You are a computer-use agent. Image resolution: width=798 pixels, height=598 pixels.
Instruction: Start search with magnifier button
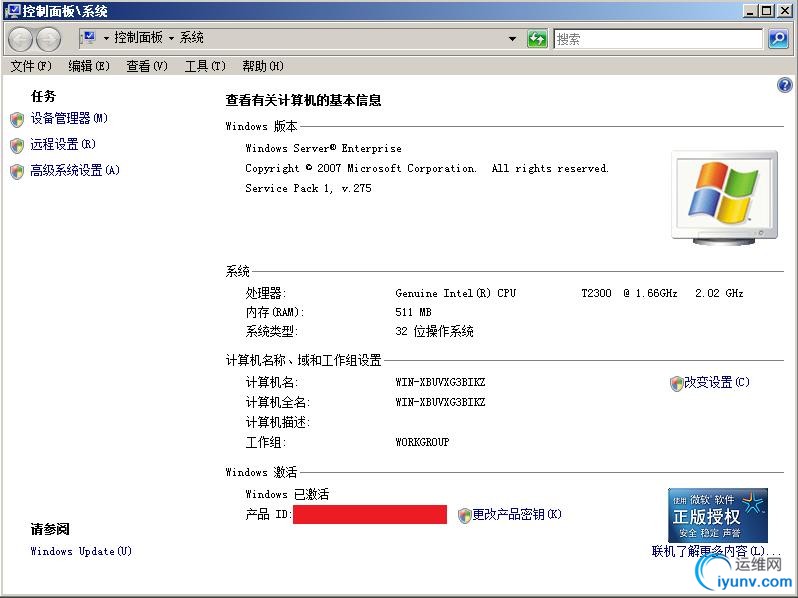point(779,39)
